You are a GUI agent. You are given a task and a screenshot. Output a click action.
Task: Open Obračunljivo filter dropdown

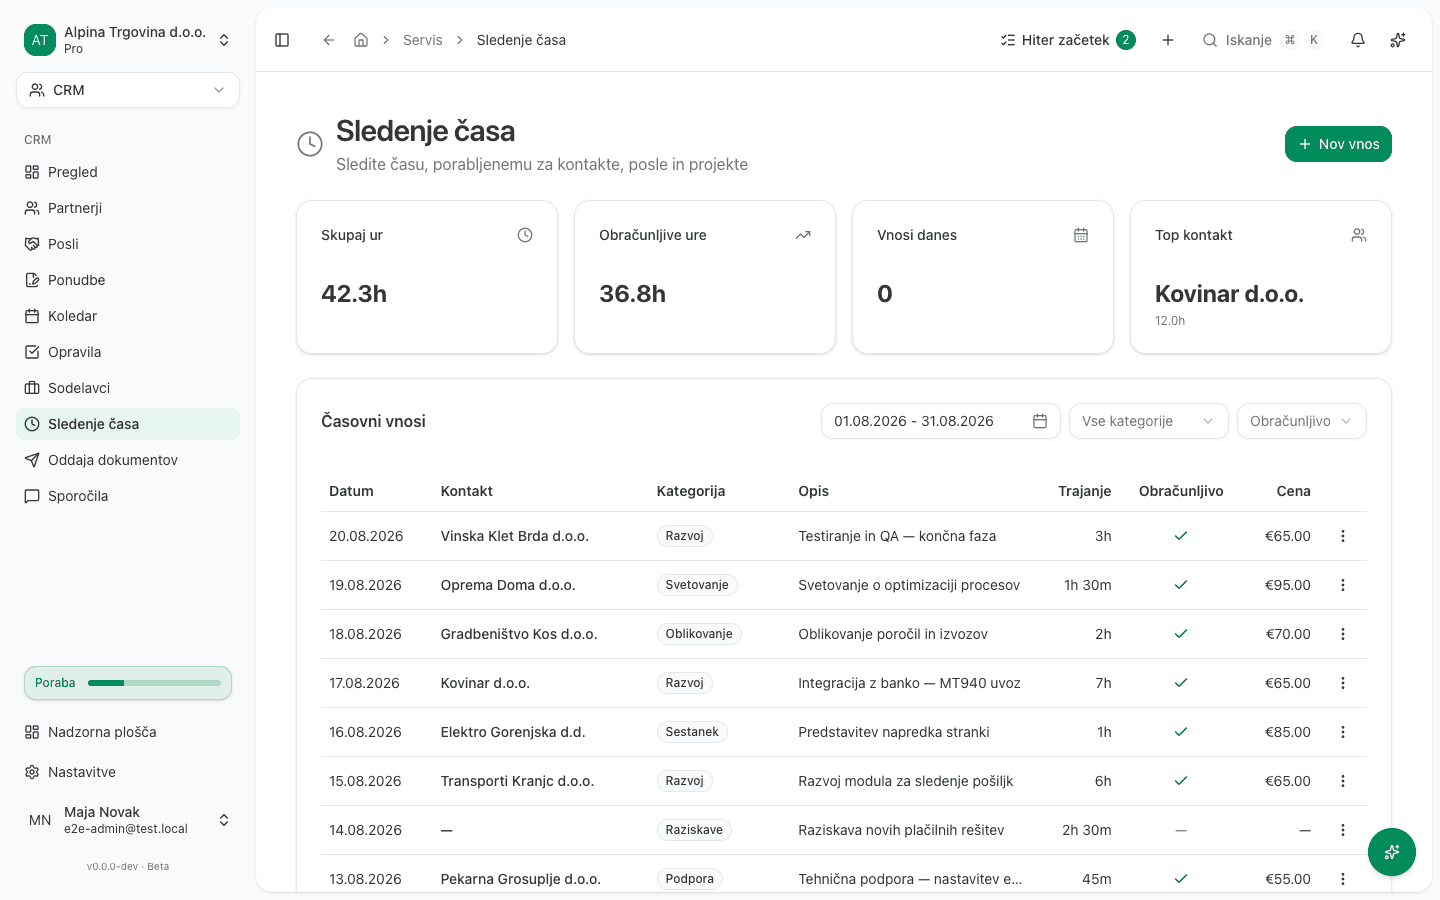tap(1301, 421)
